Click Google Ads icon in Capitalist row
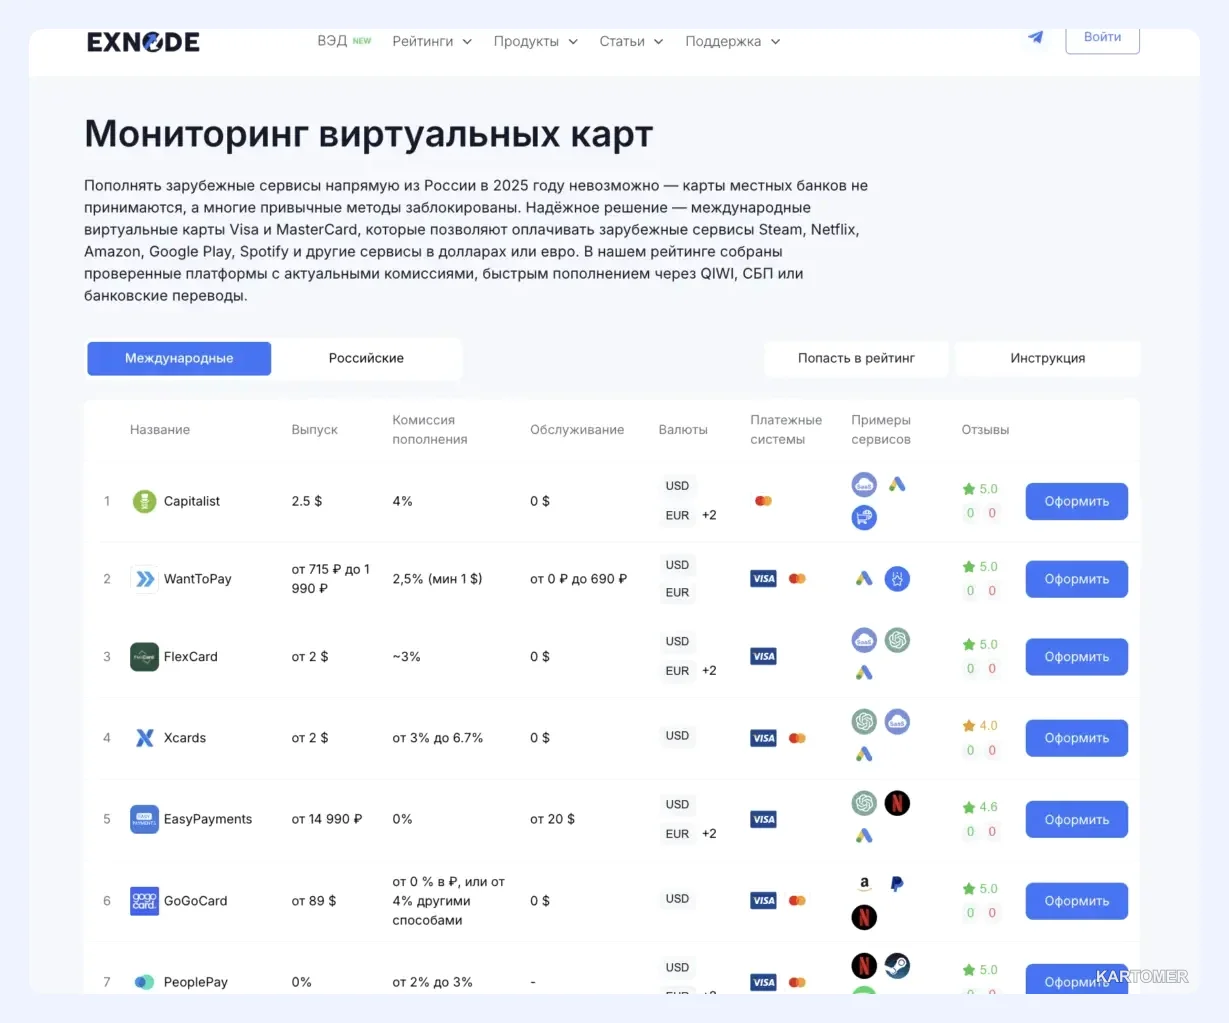This screenshot has height=1023, width=1229. (x=897, y=485)
